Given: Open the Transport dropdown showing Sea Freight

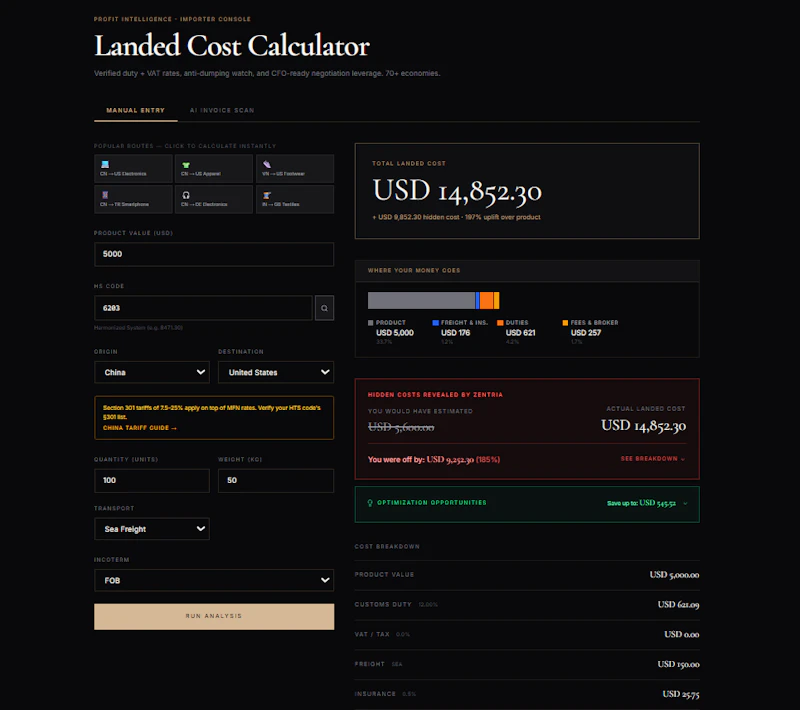Looking at the screenshot, I should 152,529.
